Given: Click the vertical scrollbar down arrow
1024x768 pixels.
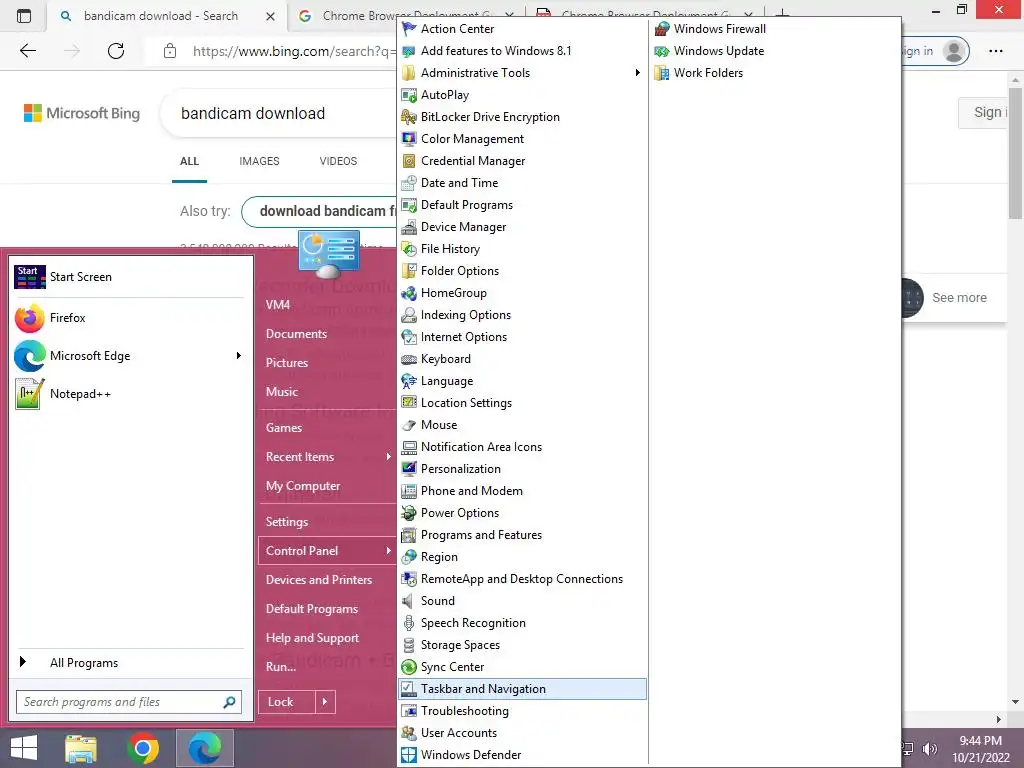Looking at the screenshot, I should click(x=1015, y=703).
